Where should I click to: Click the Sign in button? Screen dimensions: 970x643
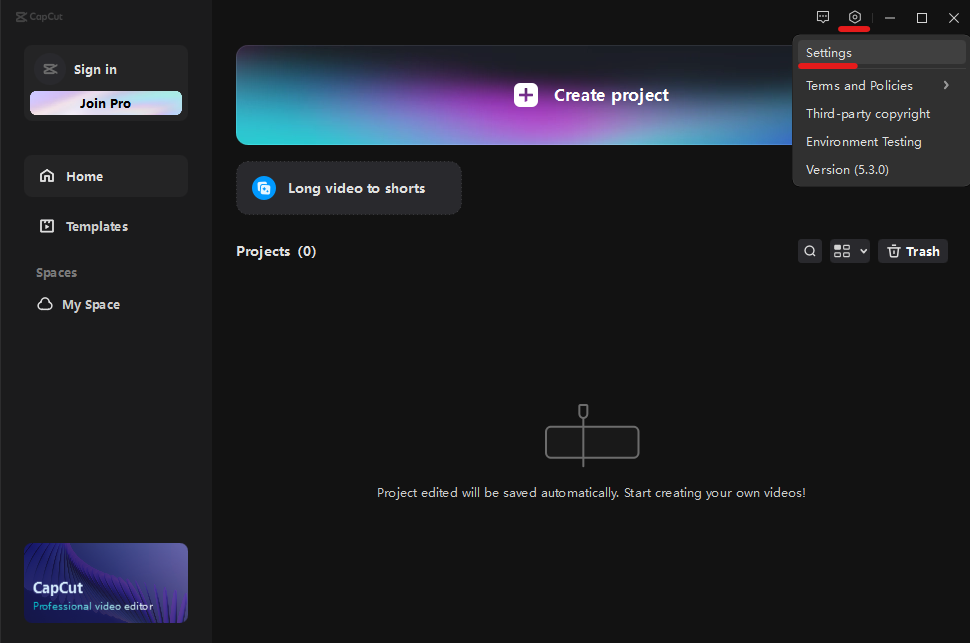point(95,69)
